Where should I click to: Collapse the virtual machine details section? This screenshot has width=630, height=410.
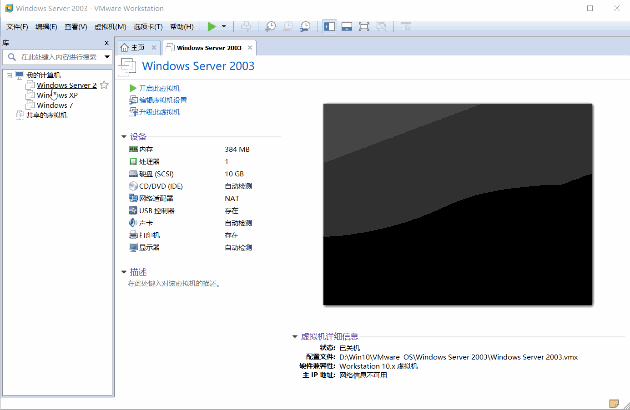[x=295, y=336]
